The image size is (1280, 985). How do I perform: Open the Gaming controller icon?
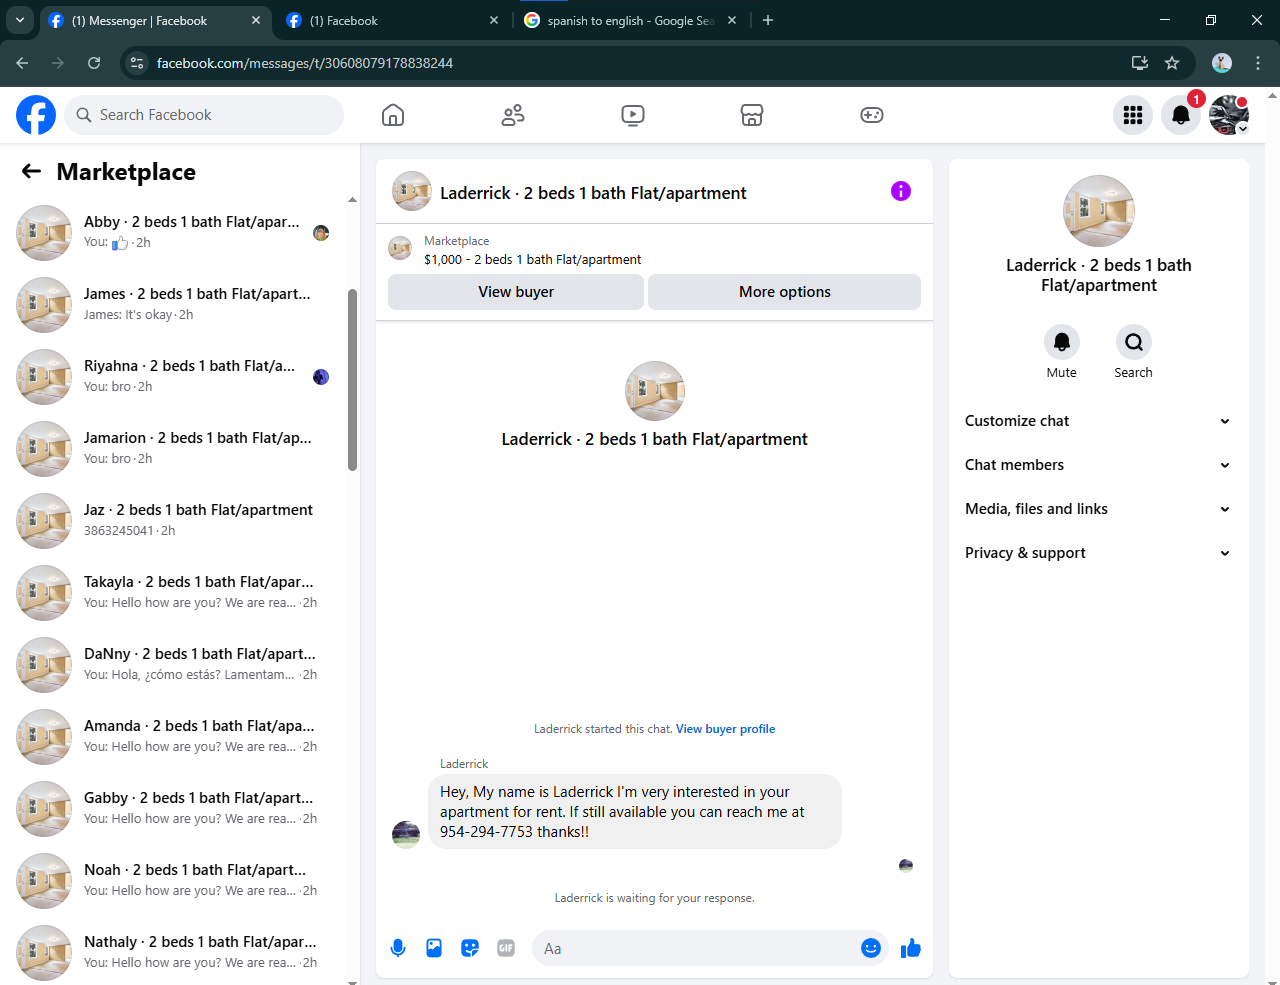[x=872, y=115]
